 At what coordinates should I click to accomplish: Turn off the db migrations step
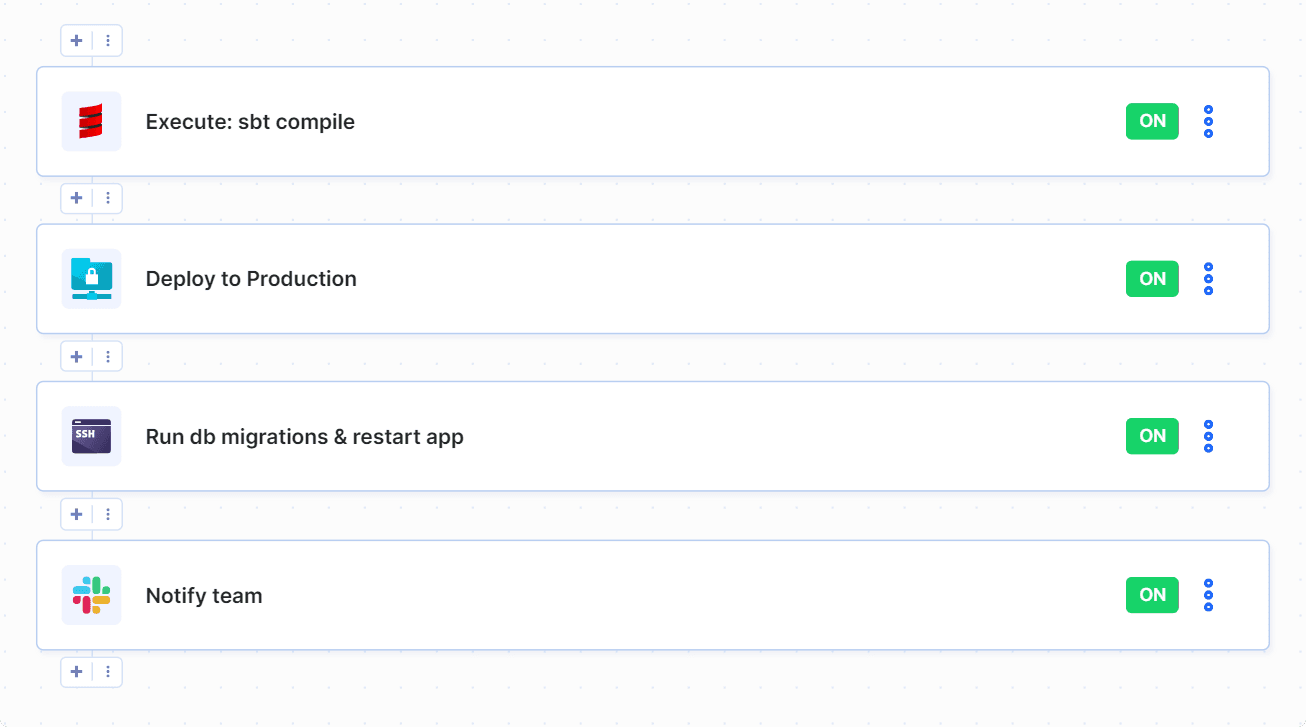1152,436
